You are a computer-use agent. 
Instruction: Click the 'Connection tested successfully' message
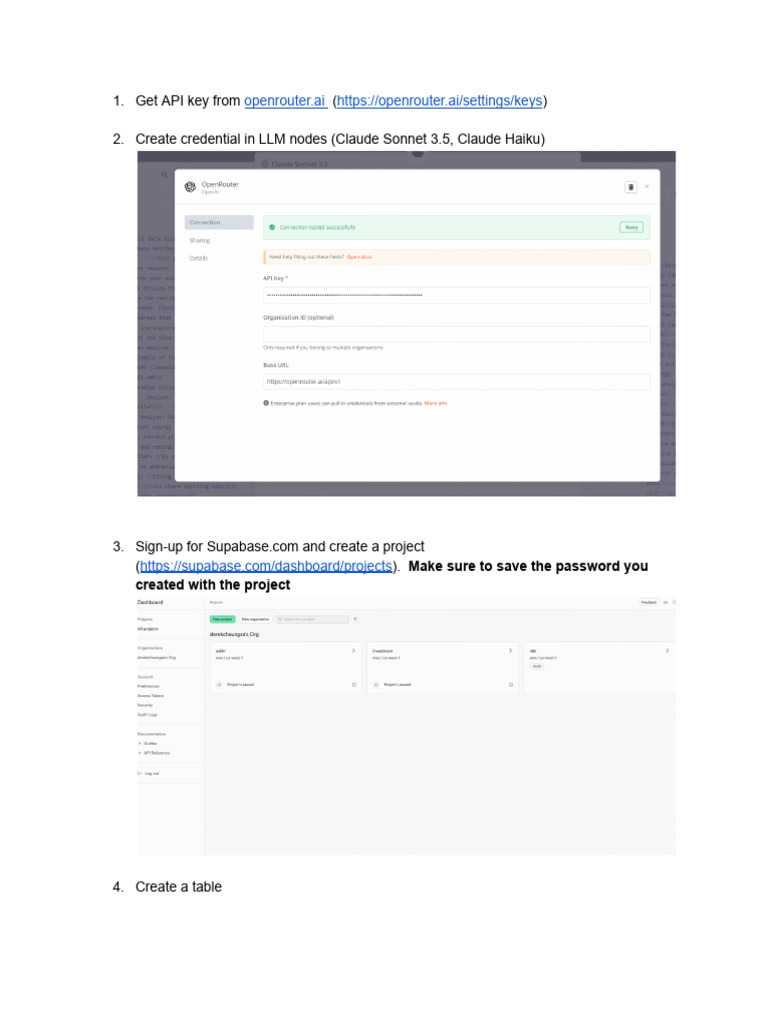click(x=317, y=227)
